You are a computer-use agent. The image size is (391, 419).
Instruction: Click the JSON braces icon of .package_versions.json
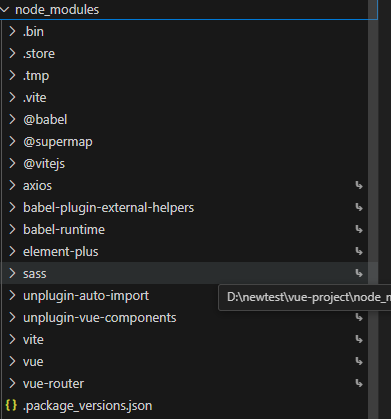coord(11,405)
